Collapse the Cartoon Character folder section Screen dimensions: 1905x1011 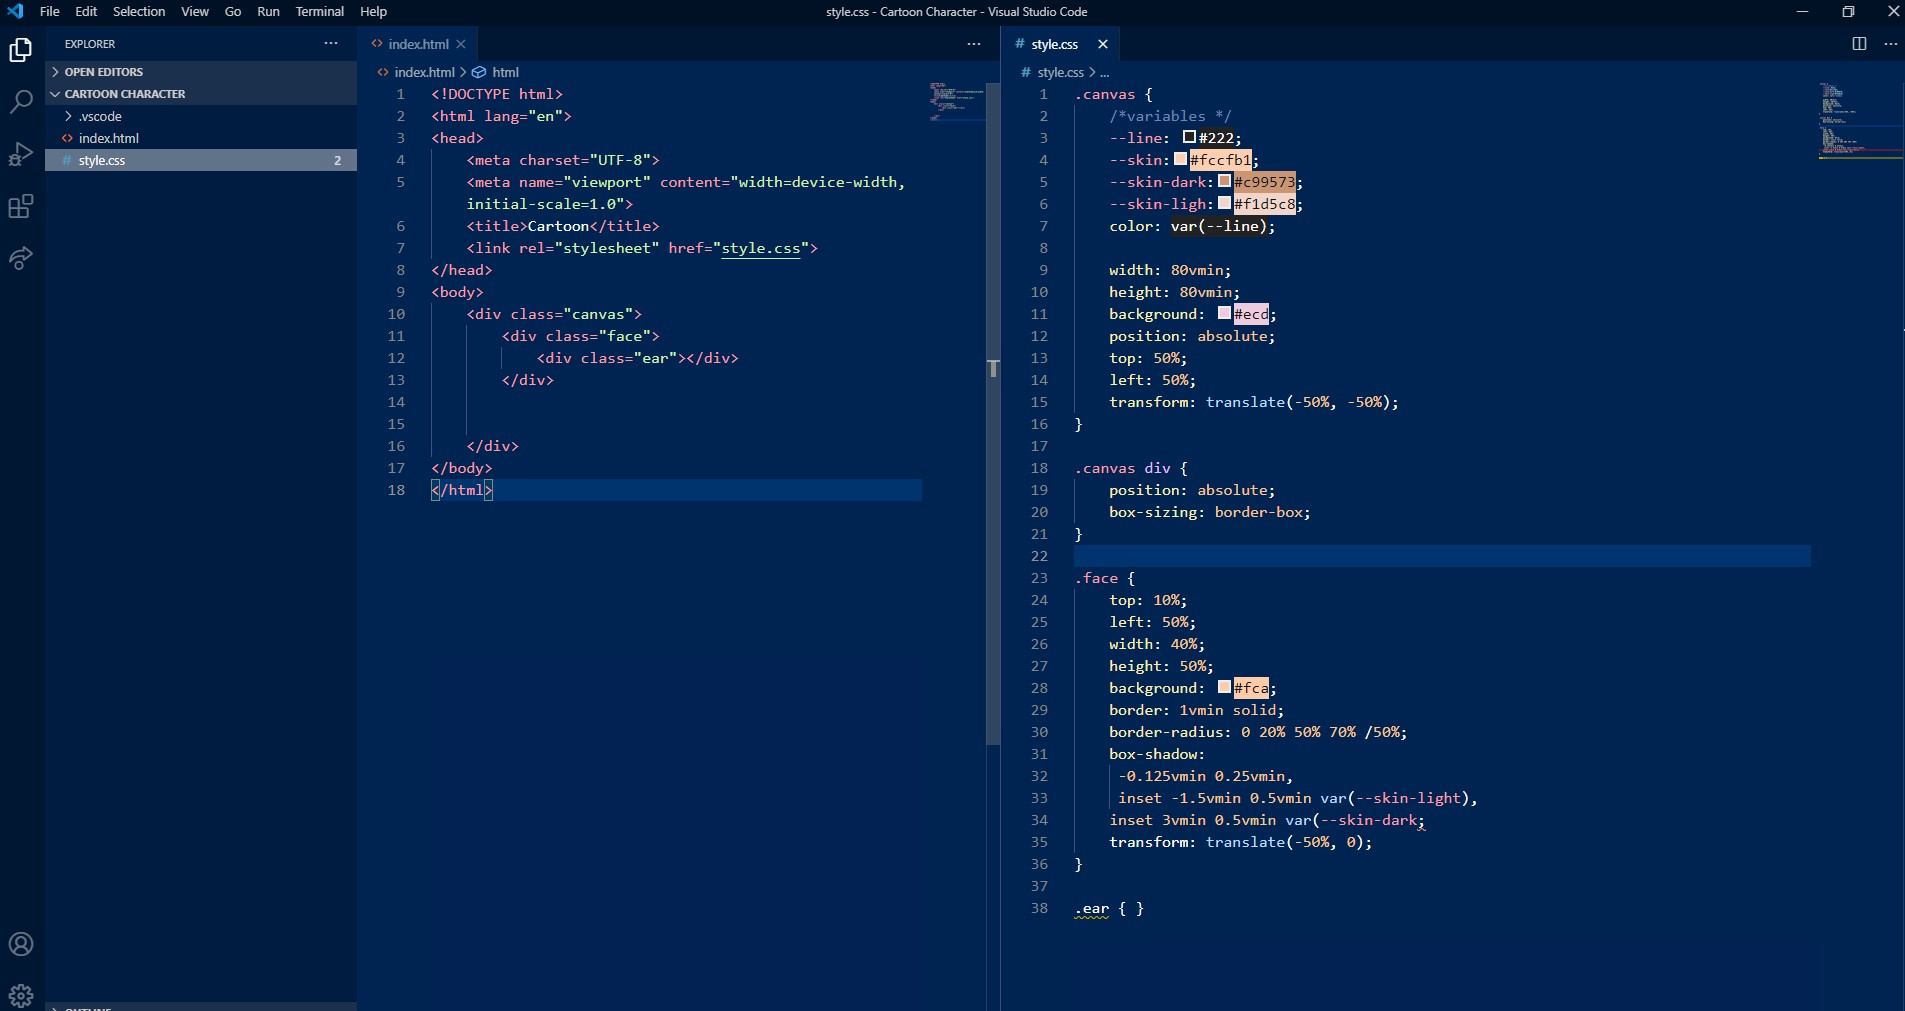pos(200,94)
